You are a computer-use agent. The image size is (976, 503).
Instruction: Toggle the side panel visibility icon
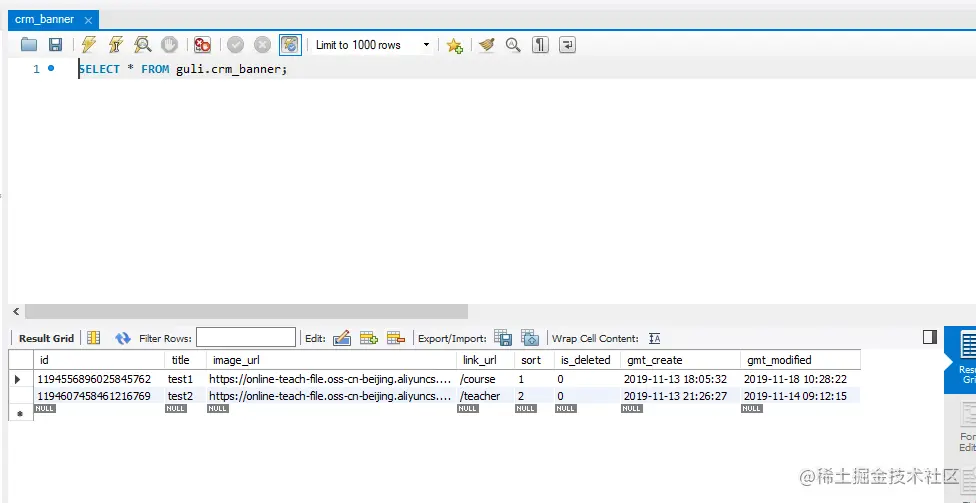[930, 337]
